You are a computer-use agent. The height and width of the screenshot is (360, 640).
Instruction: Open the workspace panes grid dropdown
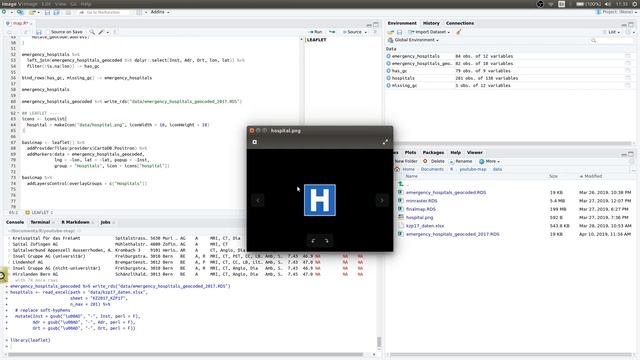(x=141, y=12)
